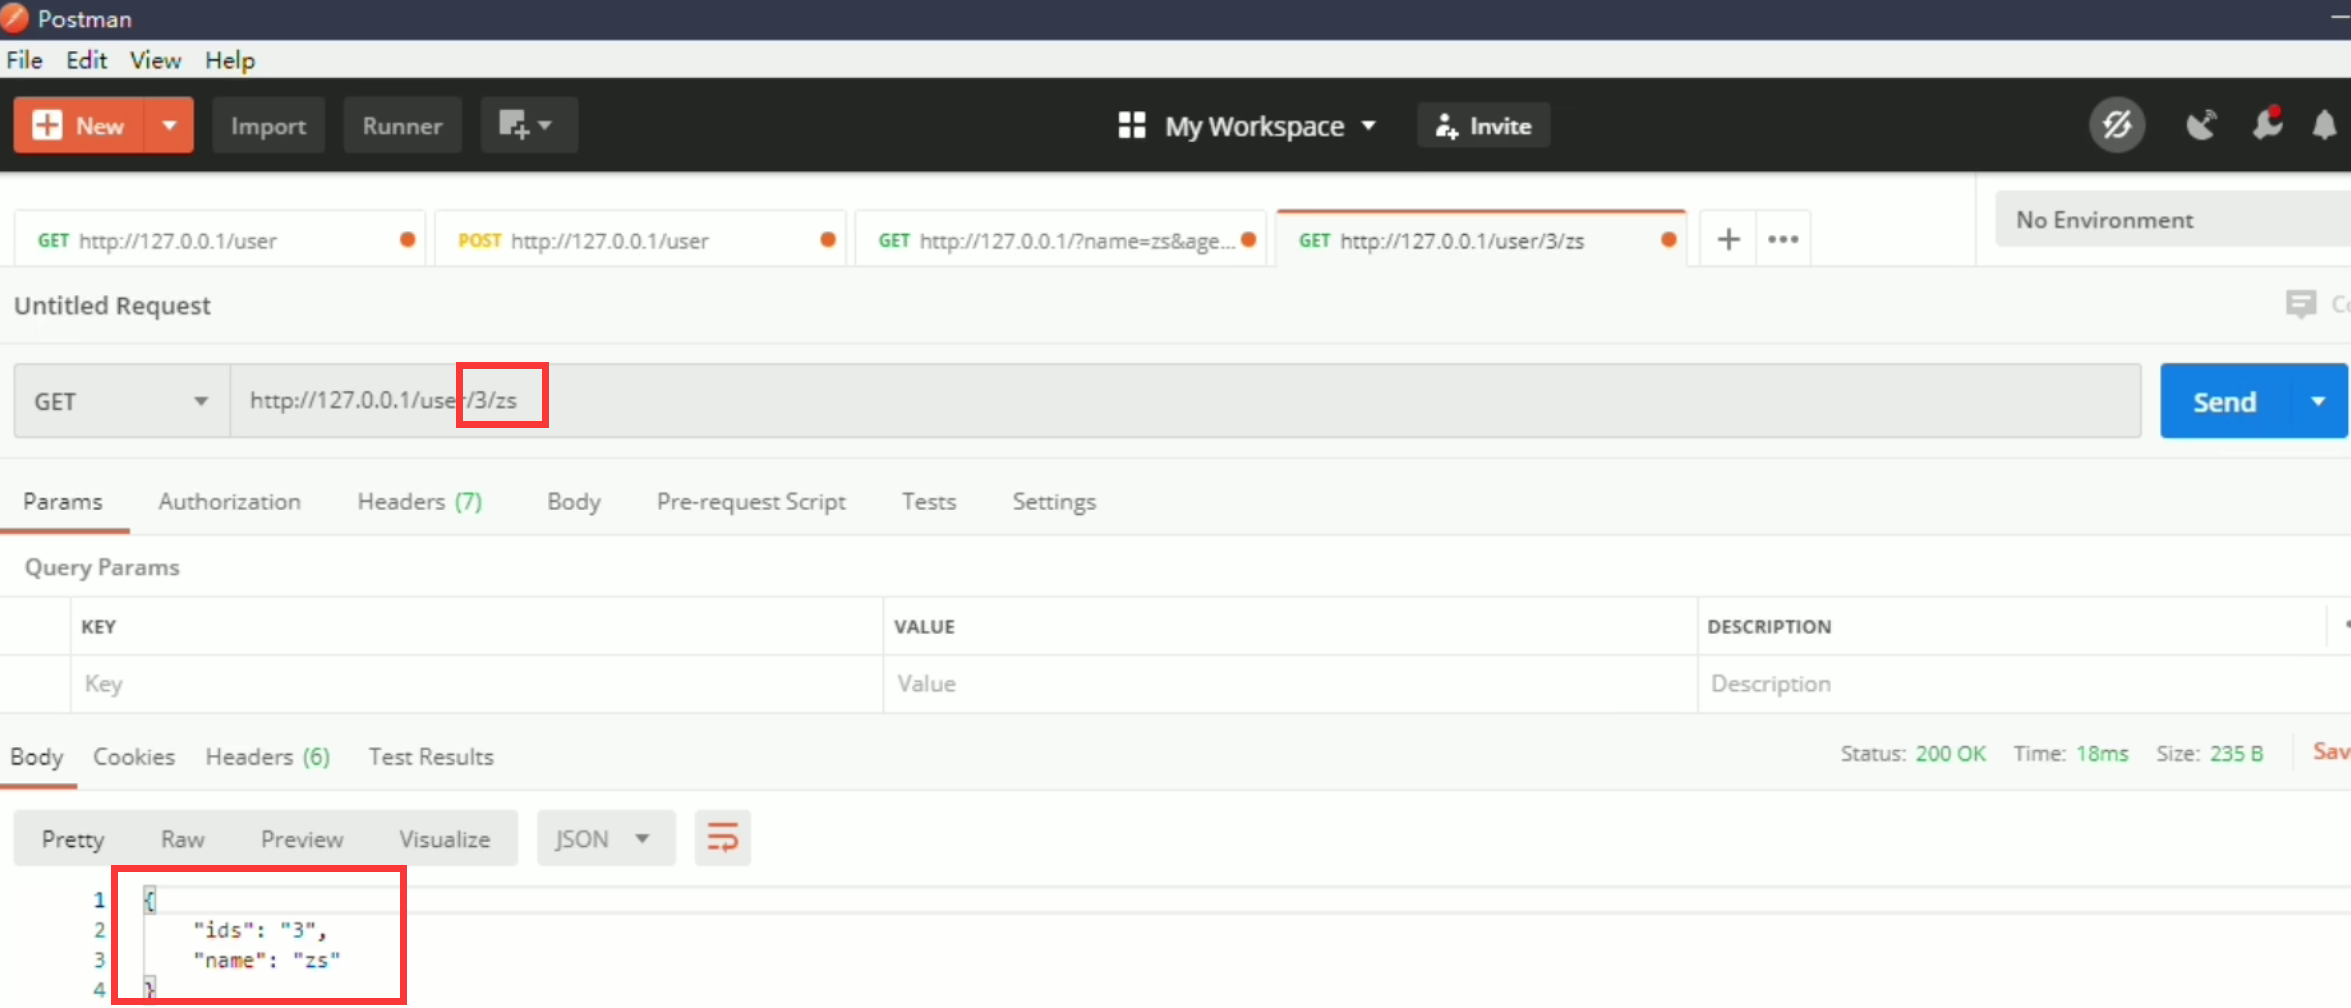
Task: Click the 235 B response size value
Action: [x=2236, y=753]
